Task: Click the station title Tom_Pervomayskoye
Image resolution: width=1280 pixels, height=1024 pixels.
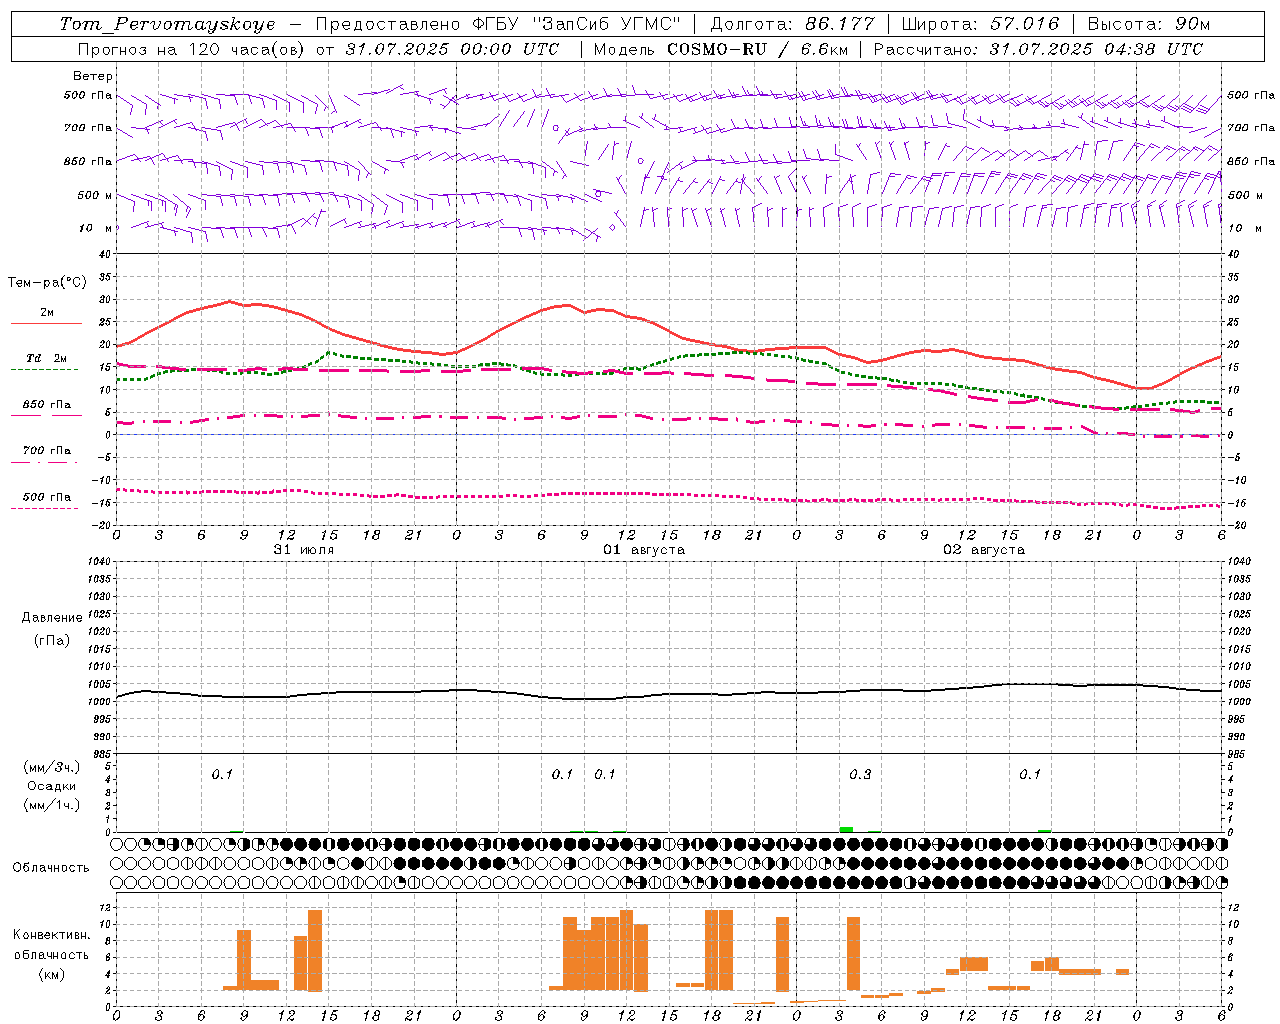Action: (167, 24)
